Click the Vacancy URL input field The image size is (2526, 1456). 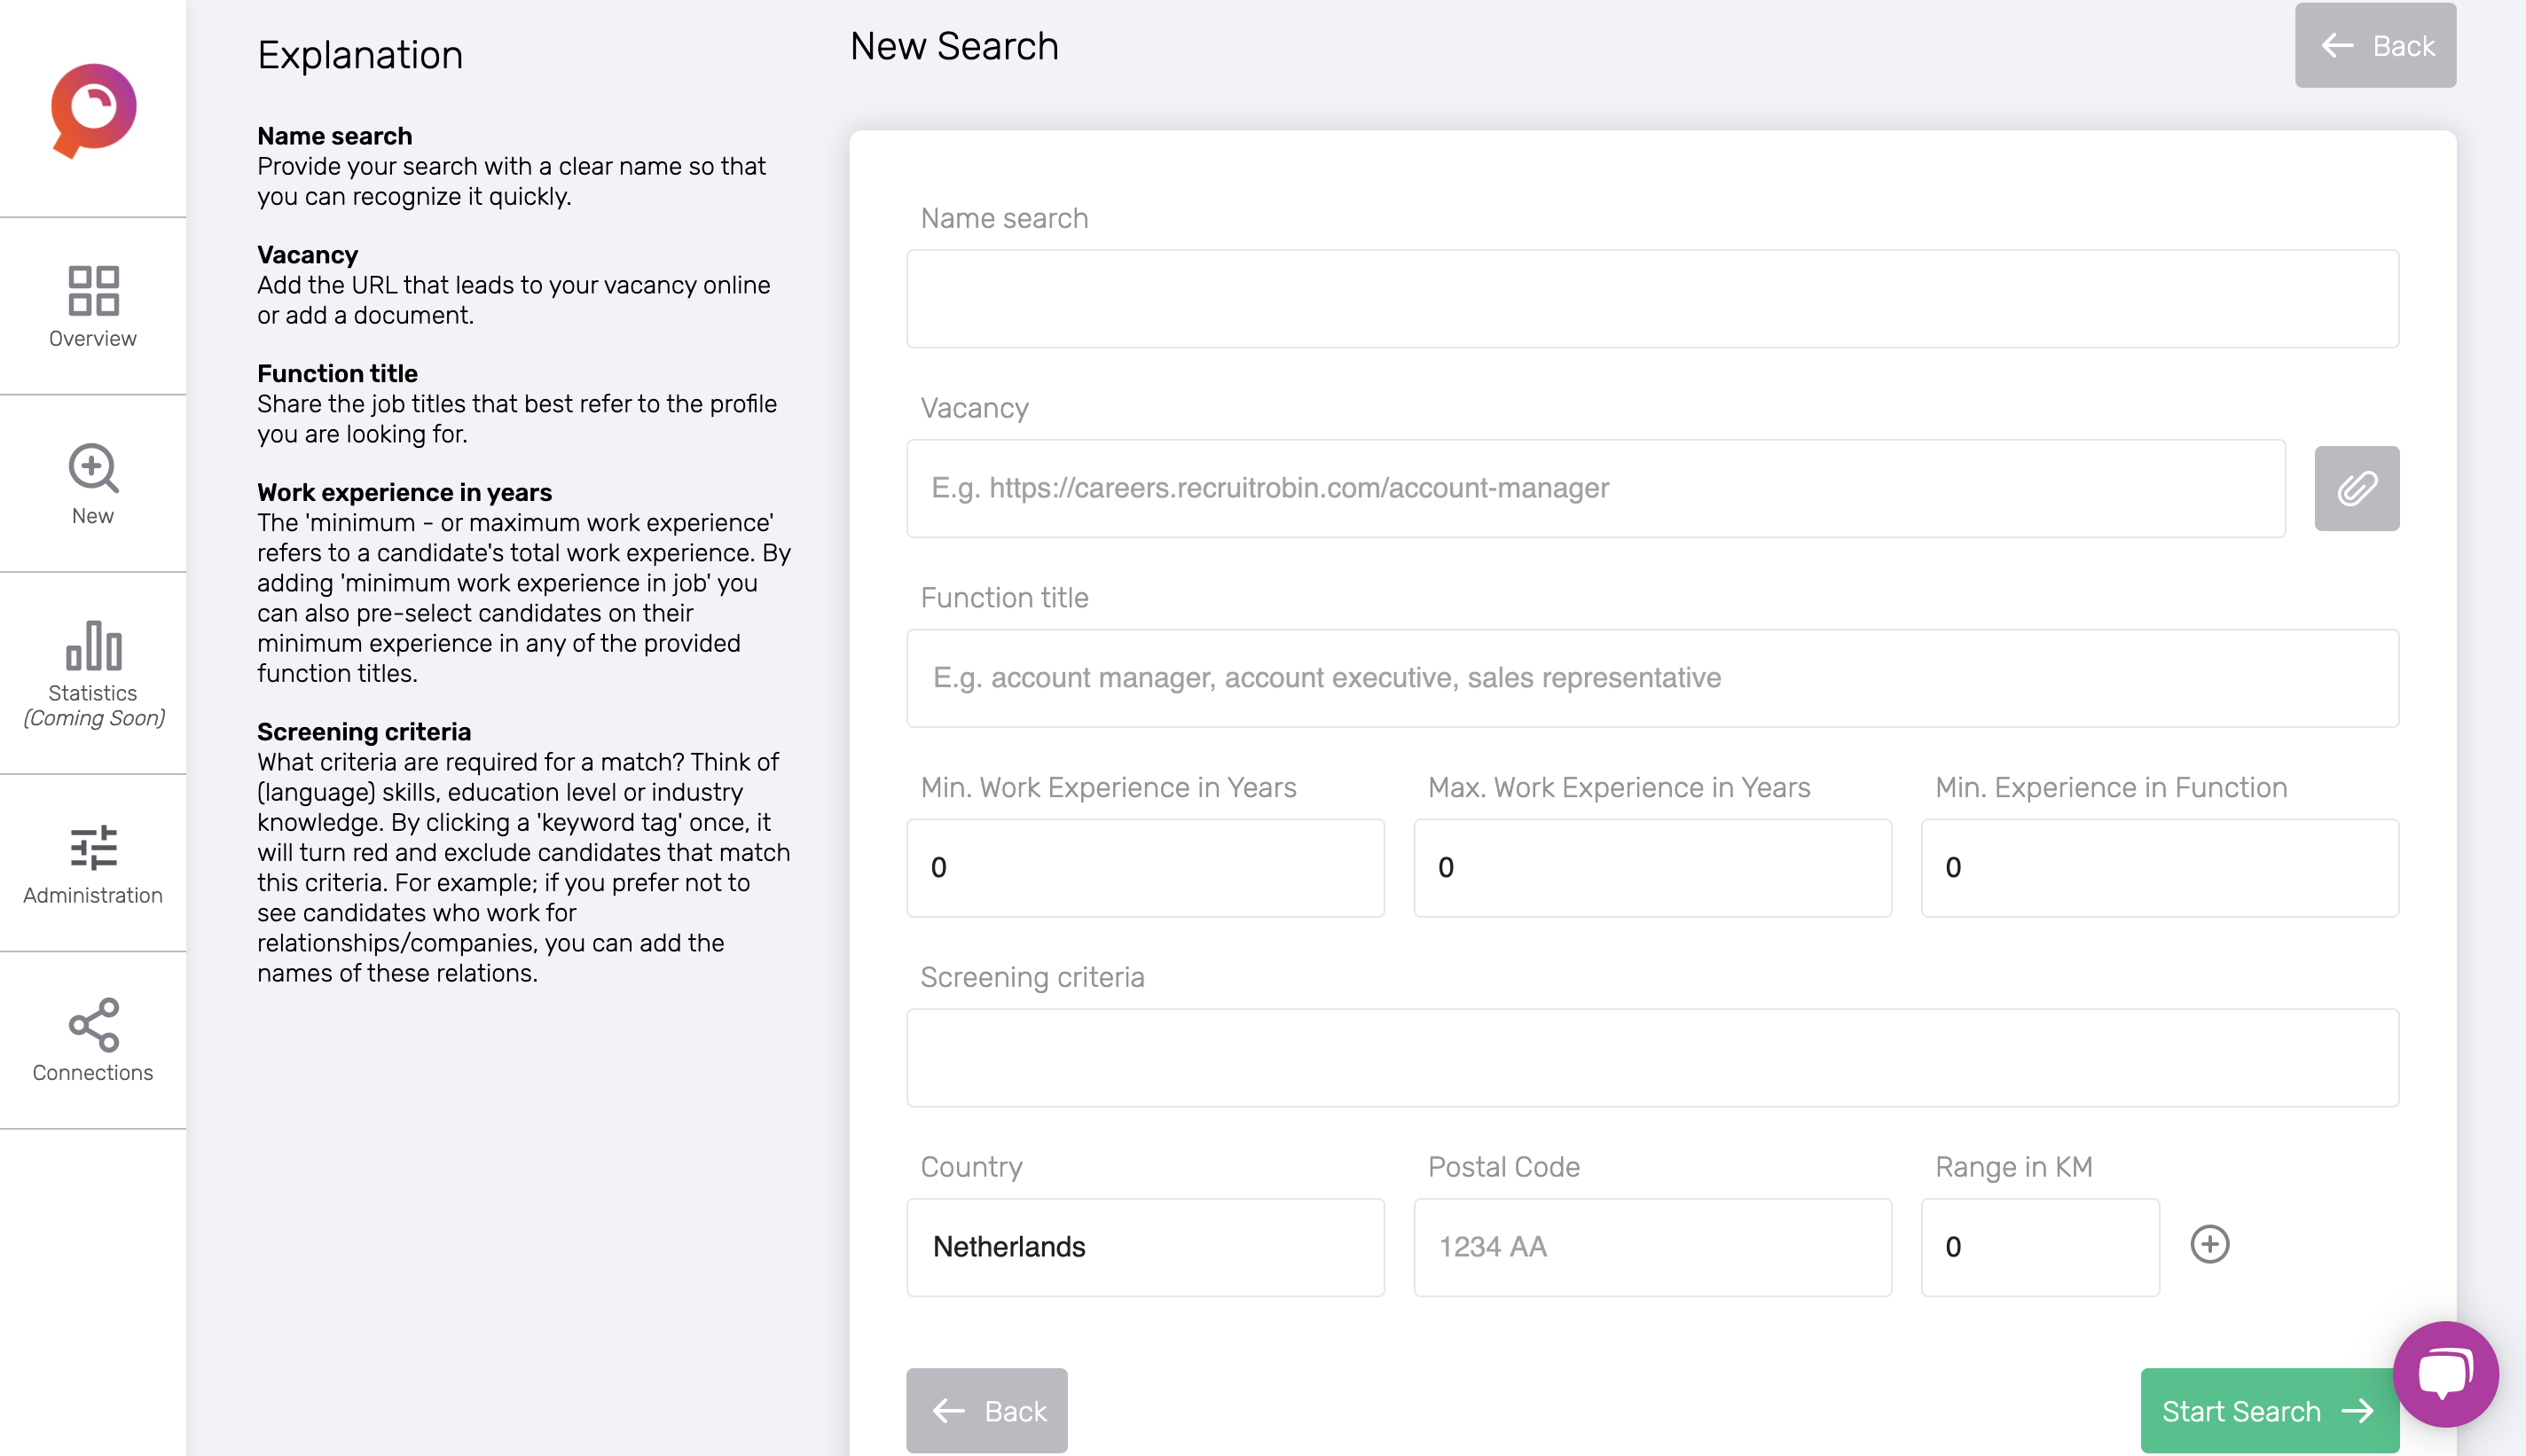click(x=1594, y=488)
